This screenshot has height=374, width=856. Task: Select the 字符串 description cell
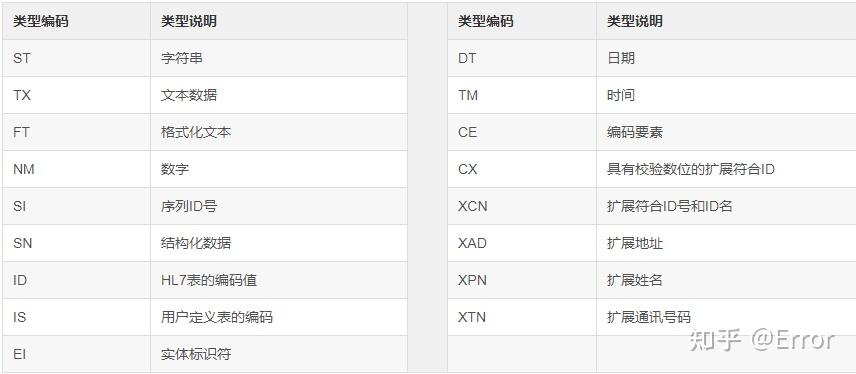pos(279,58)
